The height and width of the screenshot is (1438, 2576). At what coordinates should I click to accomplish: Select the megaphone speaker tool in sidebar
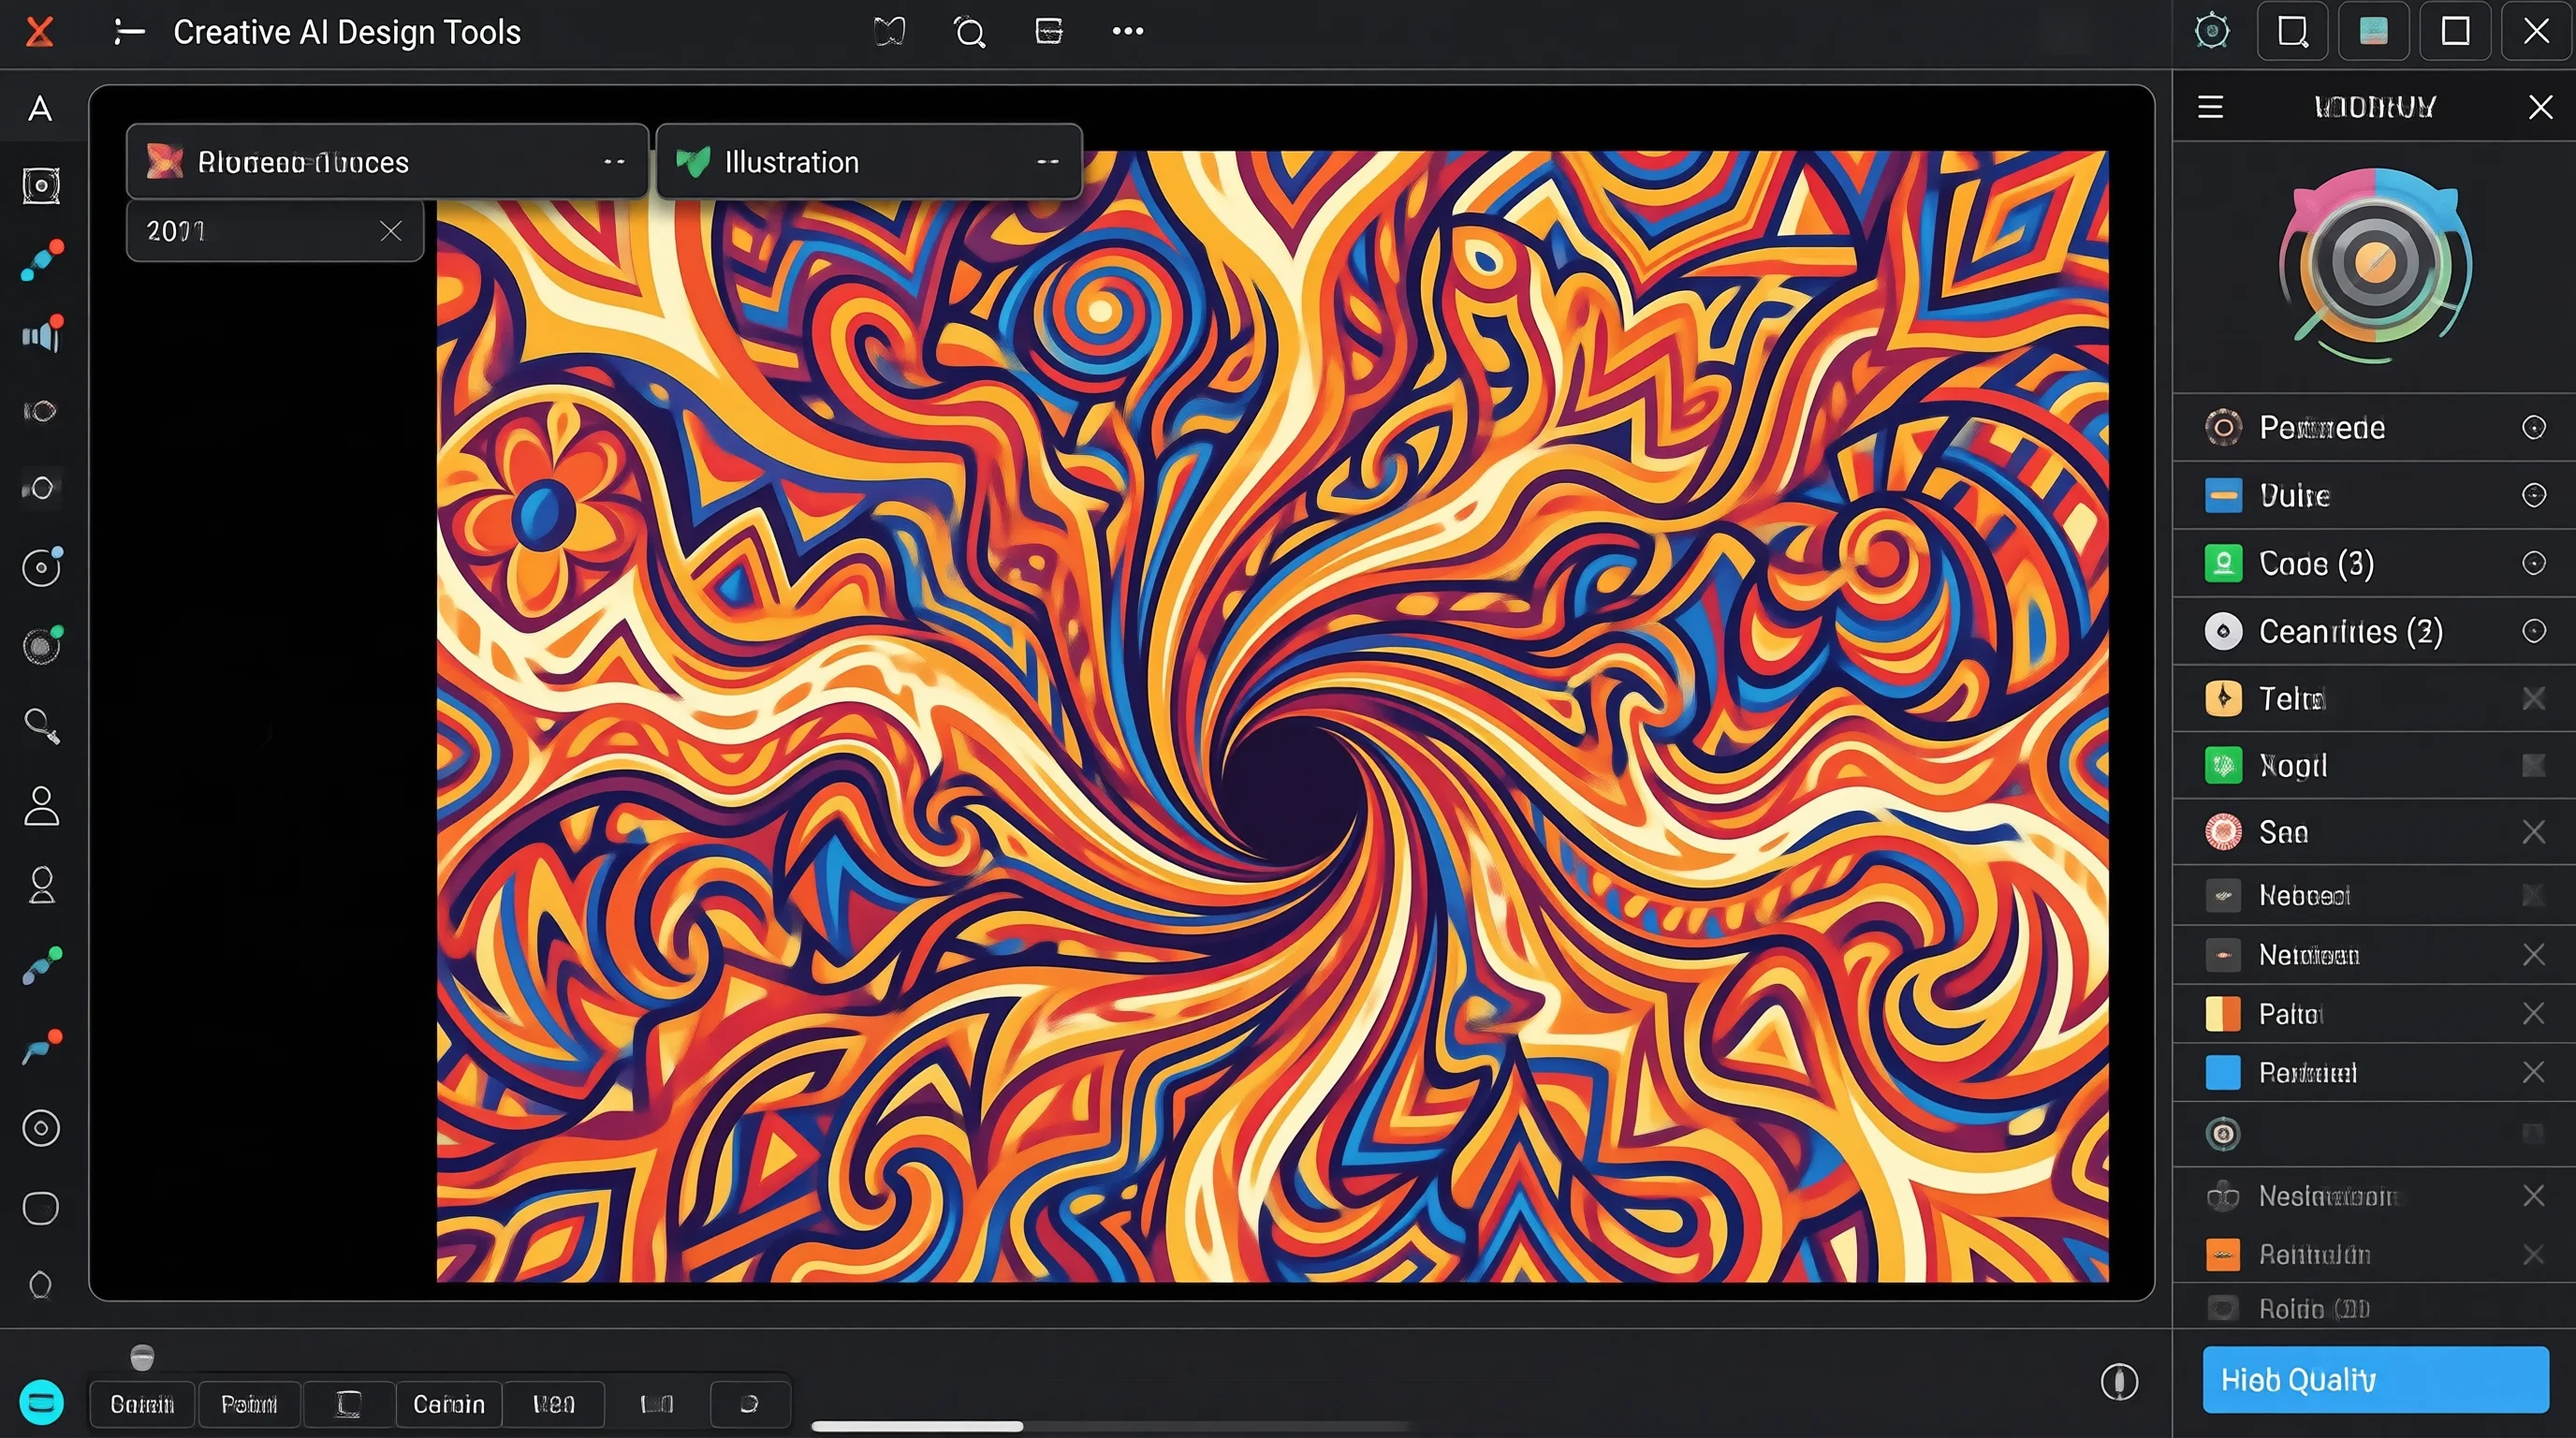pyautogui.click(x=42, y=334)
